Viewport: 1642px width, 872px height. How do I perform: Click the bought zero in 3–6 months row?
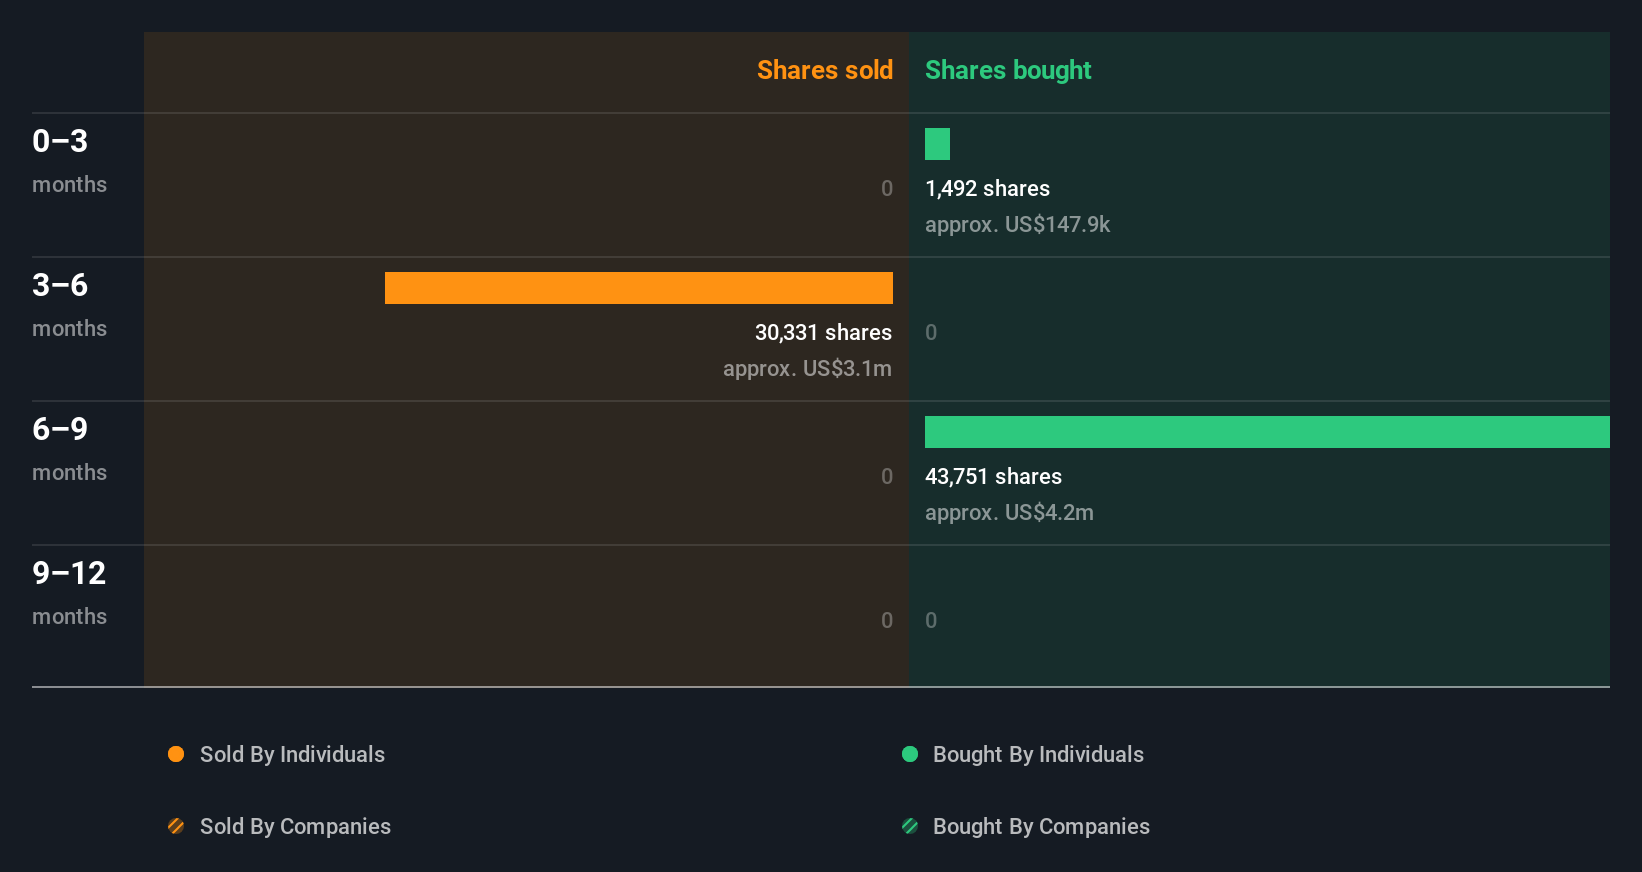931,332
